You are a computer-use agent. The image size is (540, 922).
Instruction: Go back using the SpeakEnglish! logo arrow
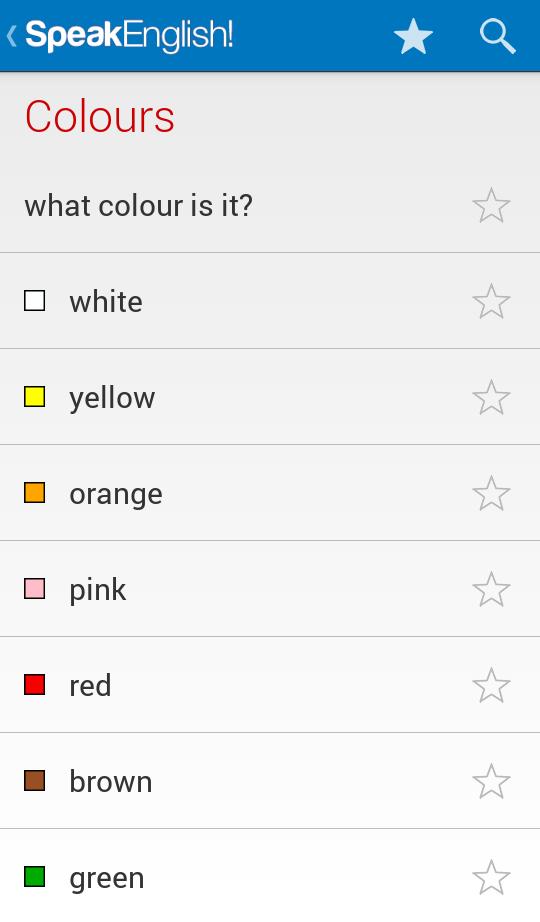click(11, 35)
